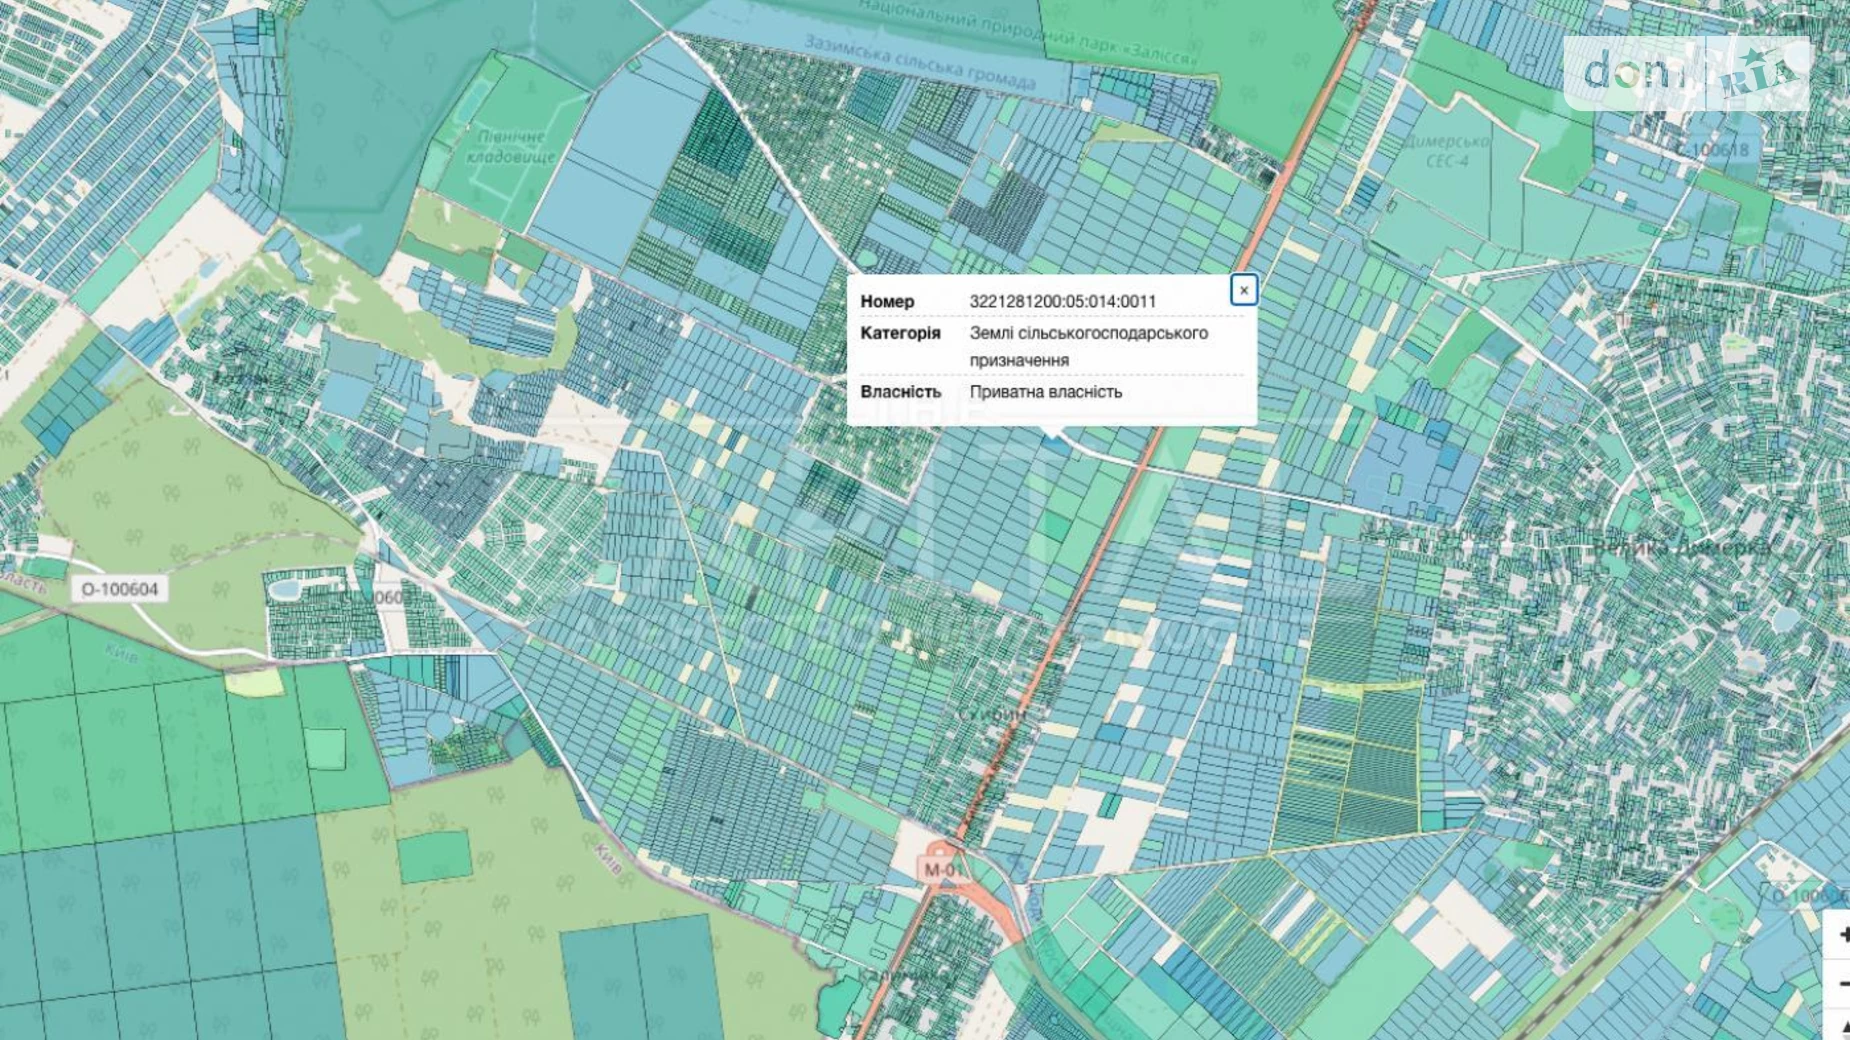Click the 'Зазимська сільська громада' label
The image size is (1850, 1040).
click(919, 62)
